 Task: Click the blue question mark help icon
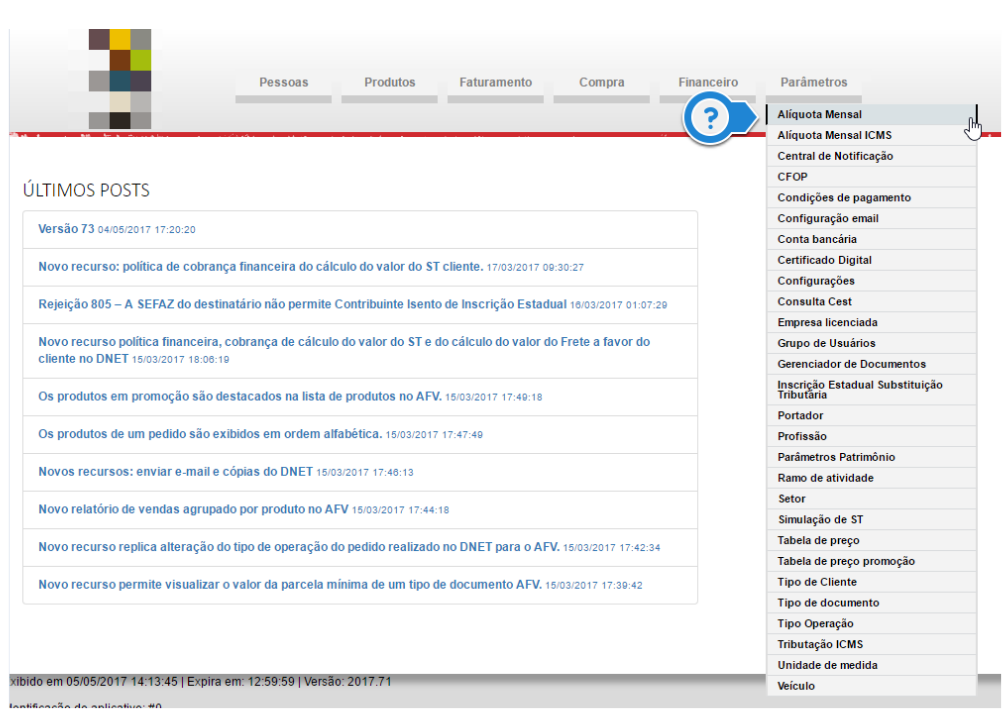click(x=710, y=118)
